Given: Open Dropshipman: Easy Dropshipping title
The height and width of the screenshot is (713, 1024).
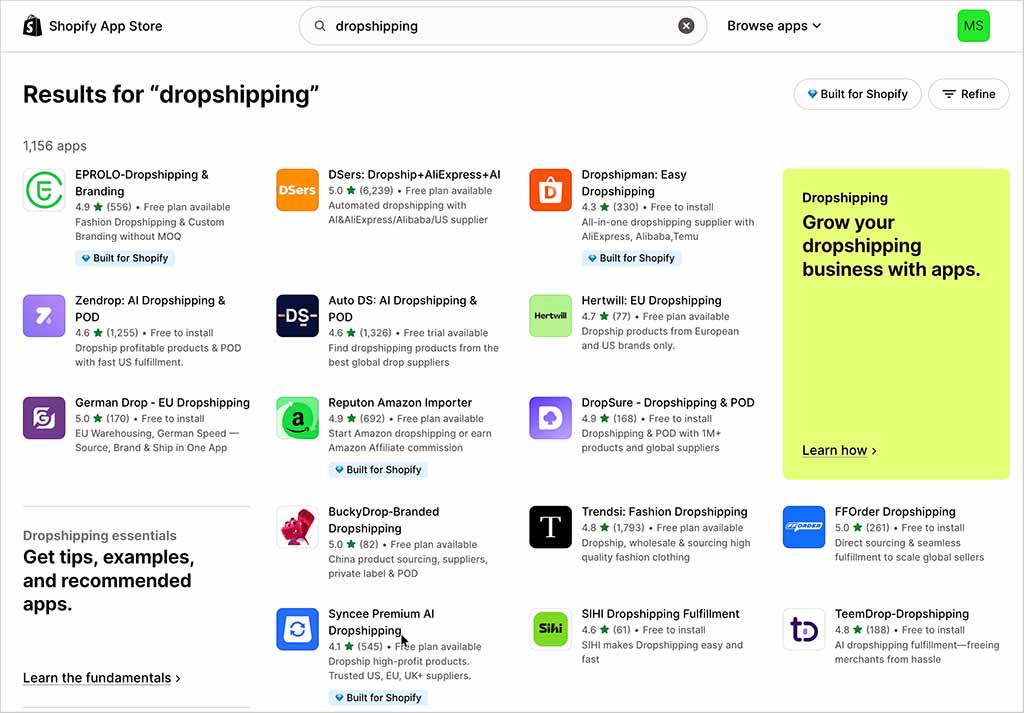Looking at the screenshot, I should click(634, 183).
